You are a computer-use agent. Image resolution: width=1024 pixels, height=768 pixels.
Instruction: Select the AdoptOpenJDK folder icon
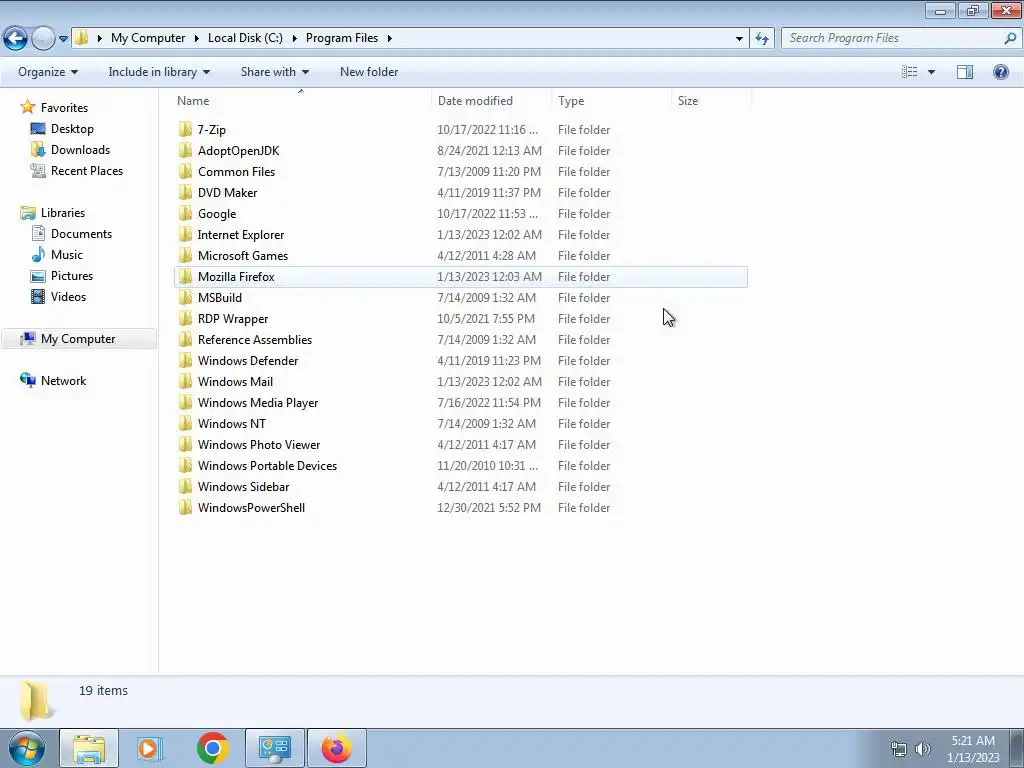click(185, 150)
